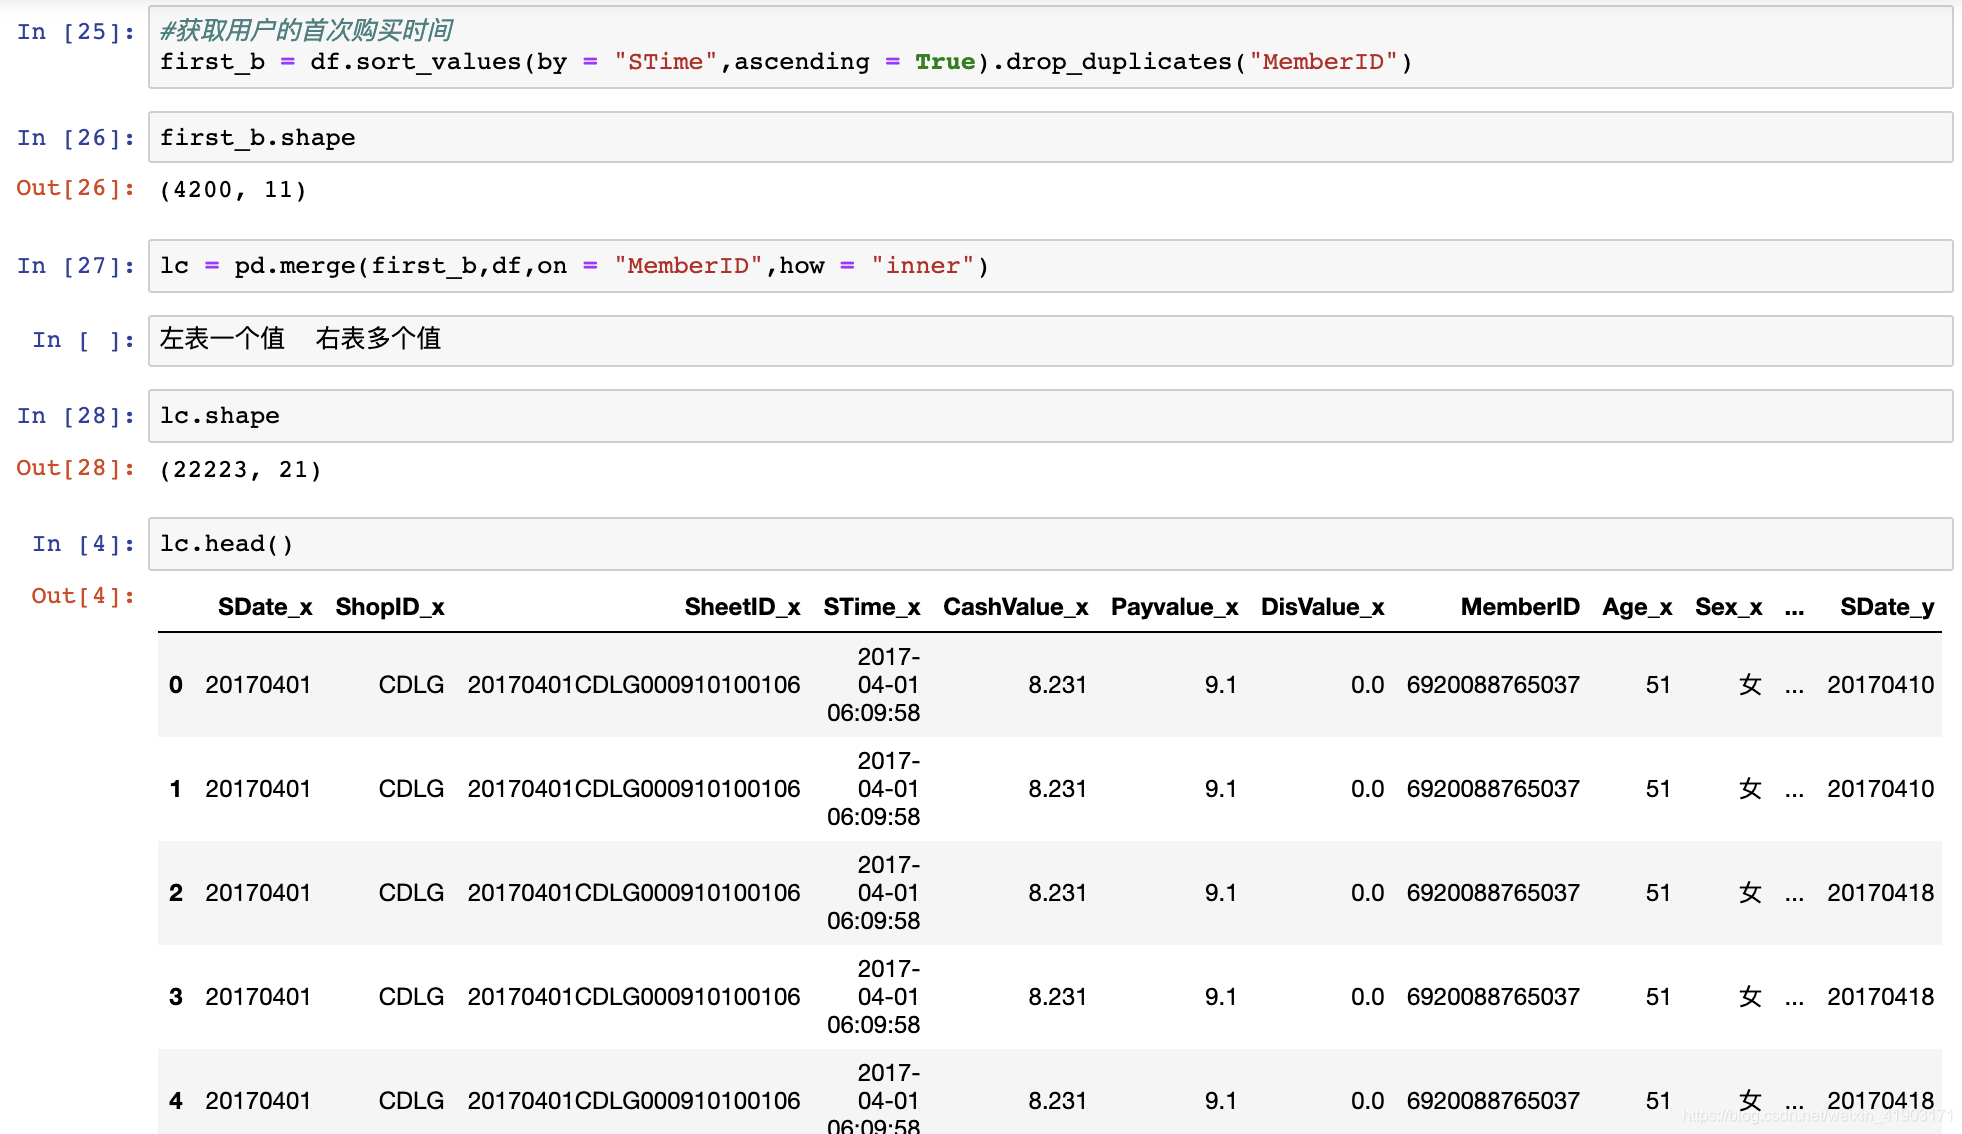
Task: Click the SheetID_x column header
Action: point(742,607)
